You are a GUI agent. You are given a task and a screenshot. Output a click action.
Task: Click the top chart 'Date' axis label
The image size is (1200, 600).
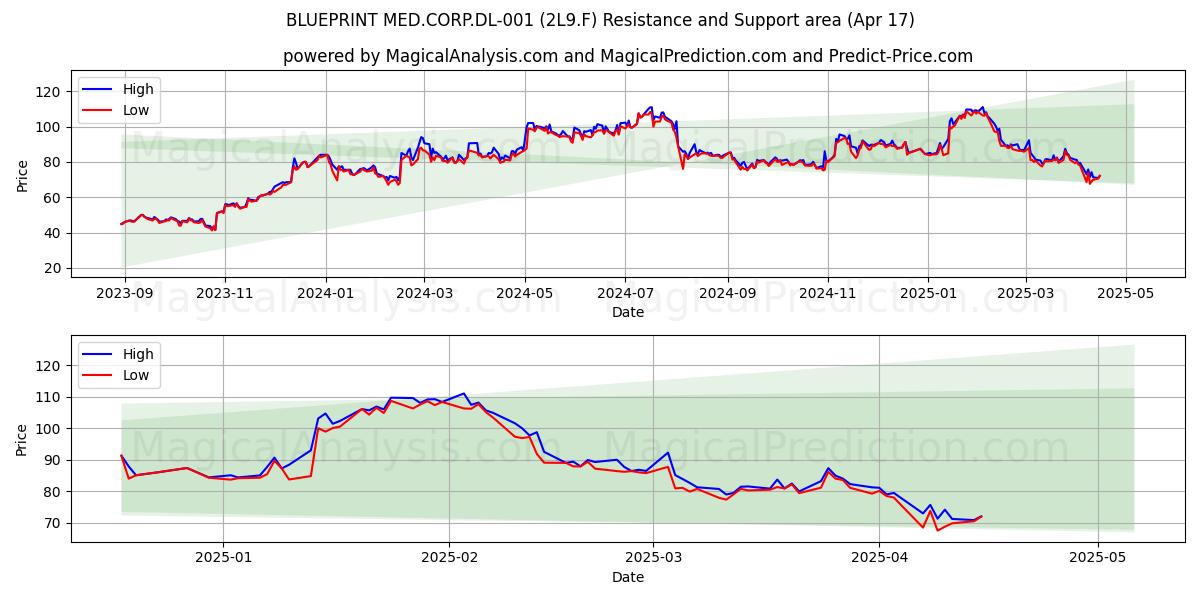point(628,312)
